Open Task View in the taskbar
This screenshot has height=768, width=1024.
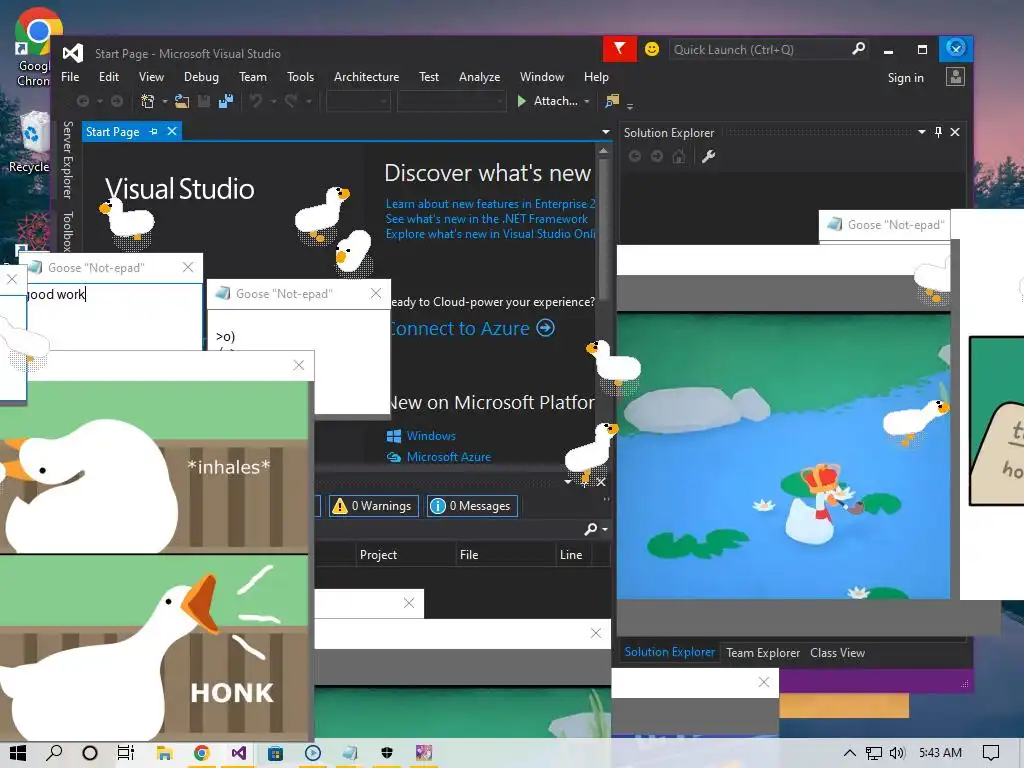pyautogui.click(x=125, y=753)
